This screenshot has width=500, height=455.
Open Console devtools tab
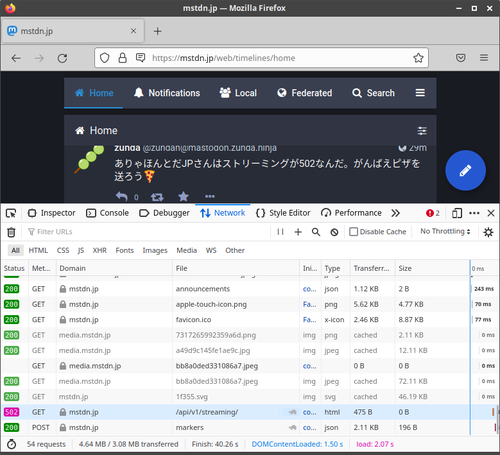point(107,213)
